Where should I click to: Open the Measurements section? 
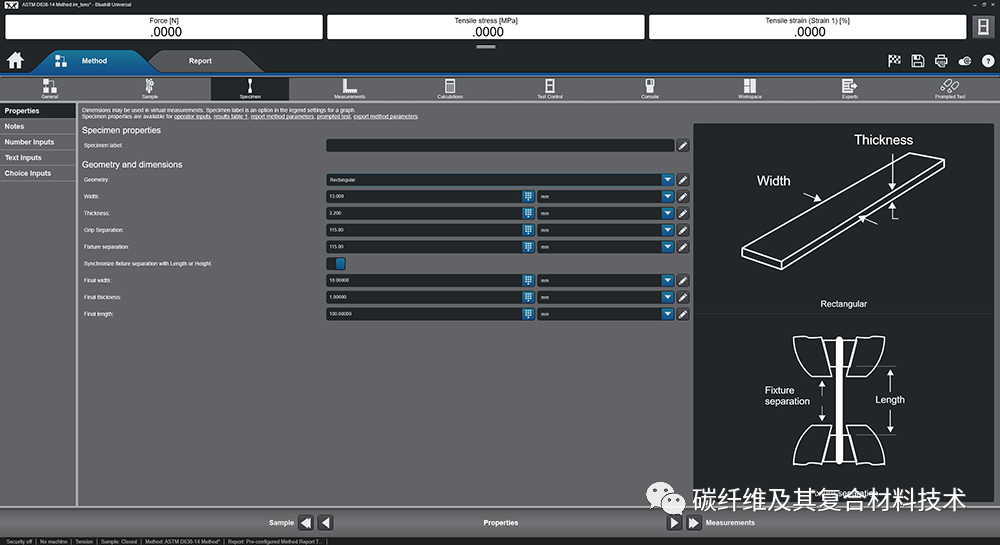click(349, 88)
